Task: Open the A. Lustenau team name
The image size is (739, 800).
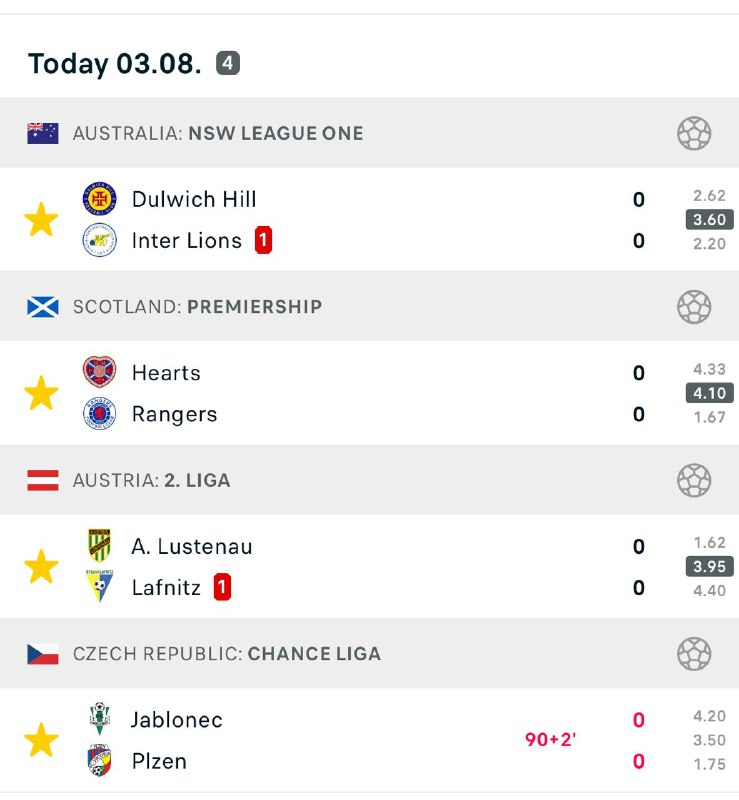Action: click(192, 546)
